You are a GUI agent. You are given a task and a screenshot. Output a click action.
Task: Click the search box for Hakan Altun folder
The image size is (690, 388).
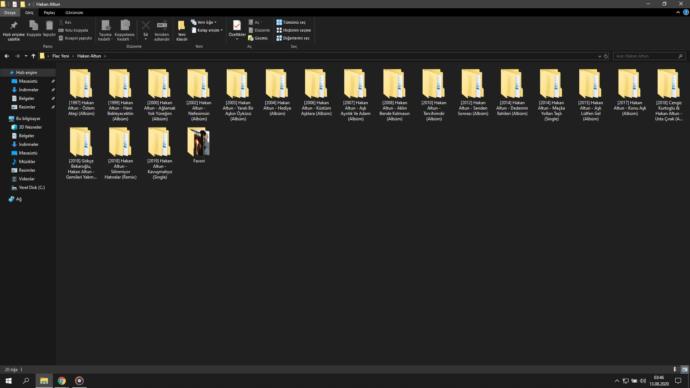[649, 56]
